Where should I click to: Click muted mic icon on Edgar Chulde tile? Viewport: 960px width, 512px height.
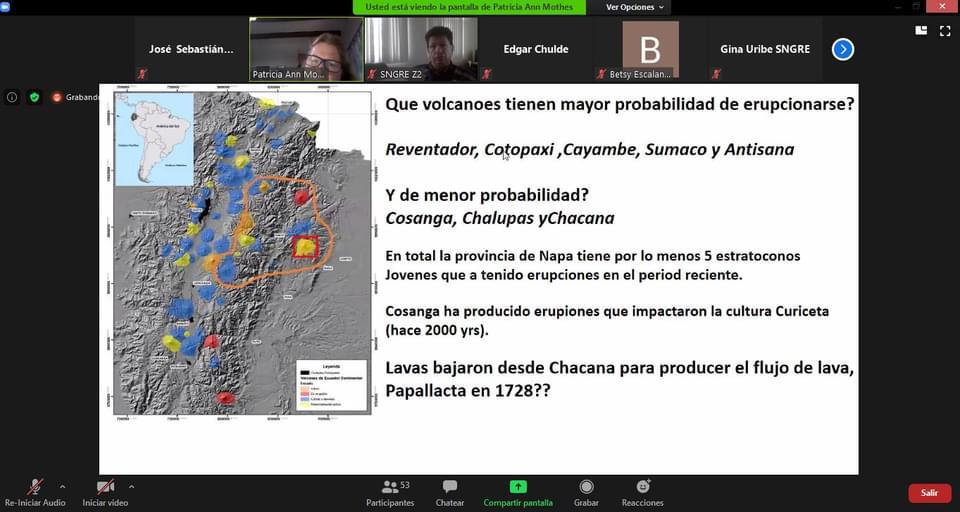tap(486, 74)
